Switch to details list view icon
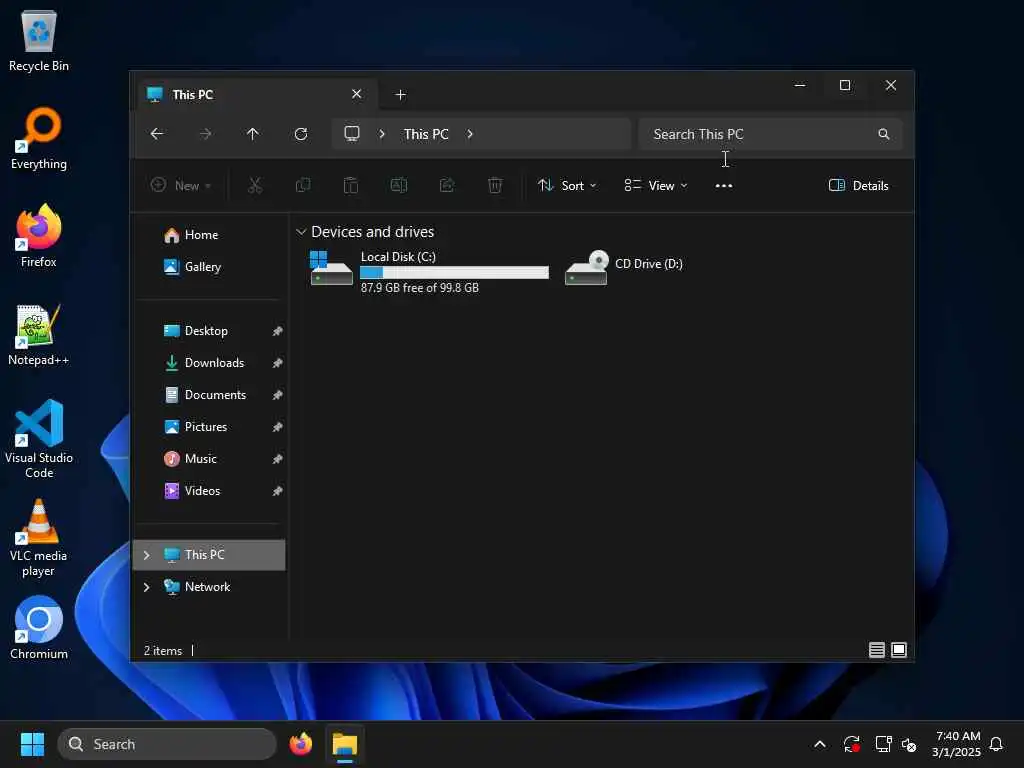The height and width of the screenshot is (768, 1024). pos(876,650)
